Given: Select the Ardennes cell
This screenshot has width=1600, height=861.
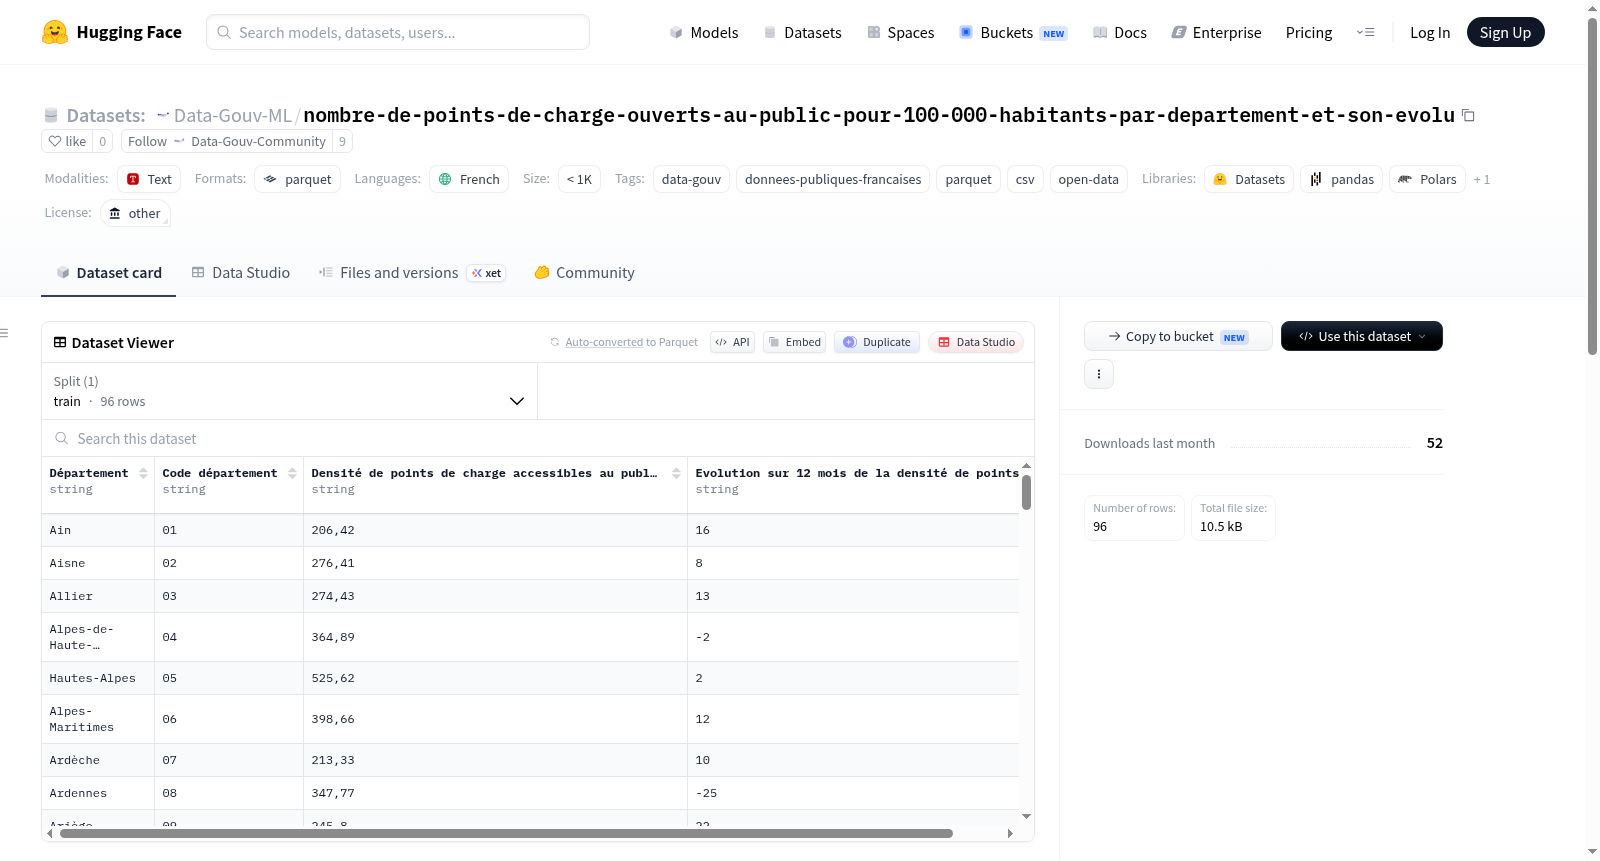Looking at the screenshot, I should pos(97,793).
